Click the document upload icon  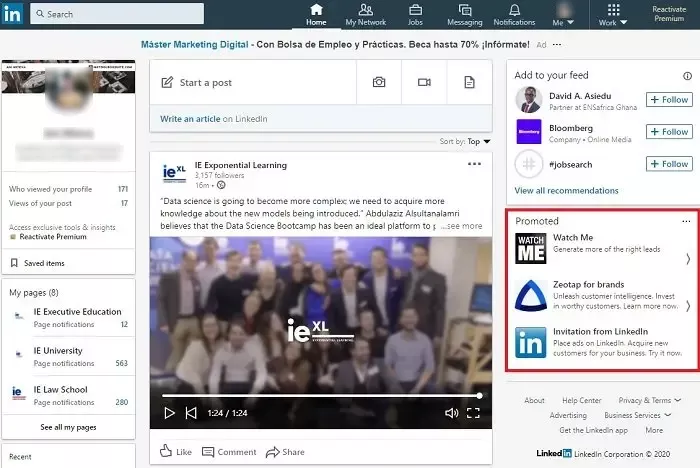pyautogui.click(x=469, y=83)
